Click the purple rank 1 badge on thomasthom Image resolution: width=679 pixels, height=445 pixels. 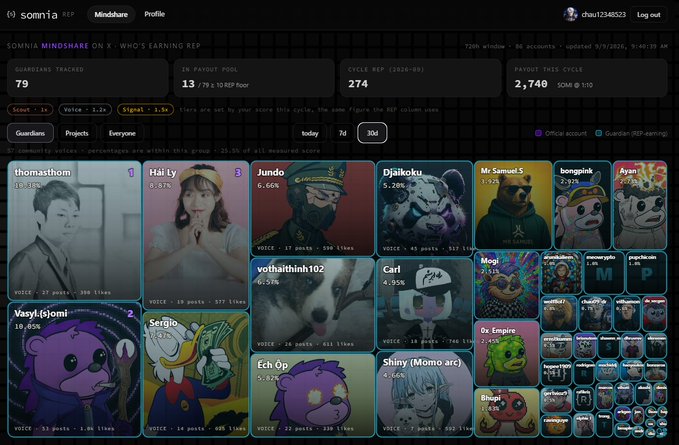tap(131, 173)
